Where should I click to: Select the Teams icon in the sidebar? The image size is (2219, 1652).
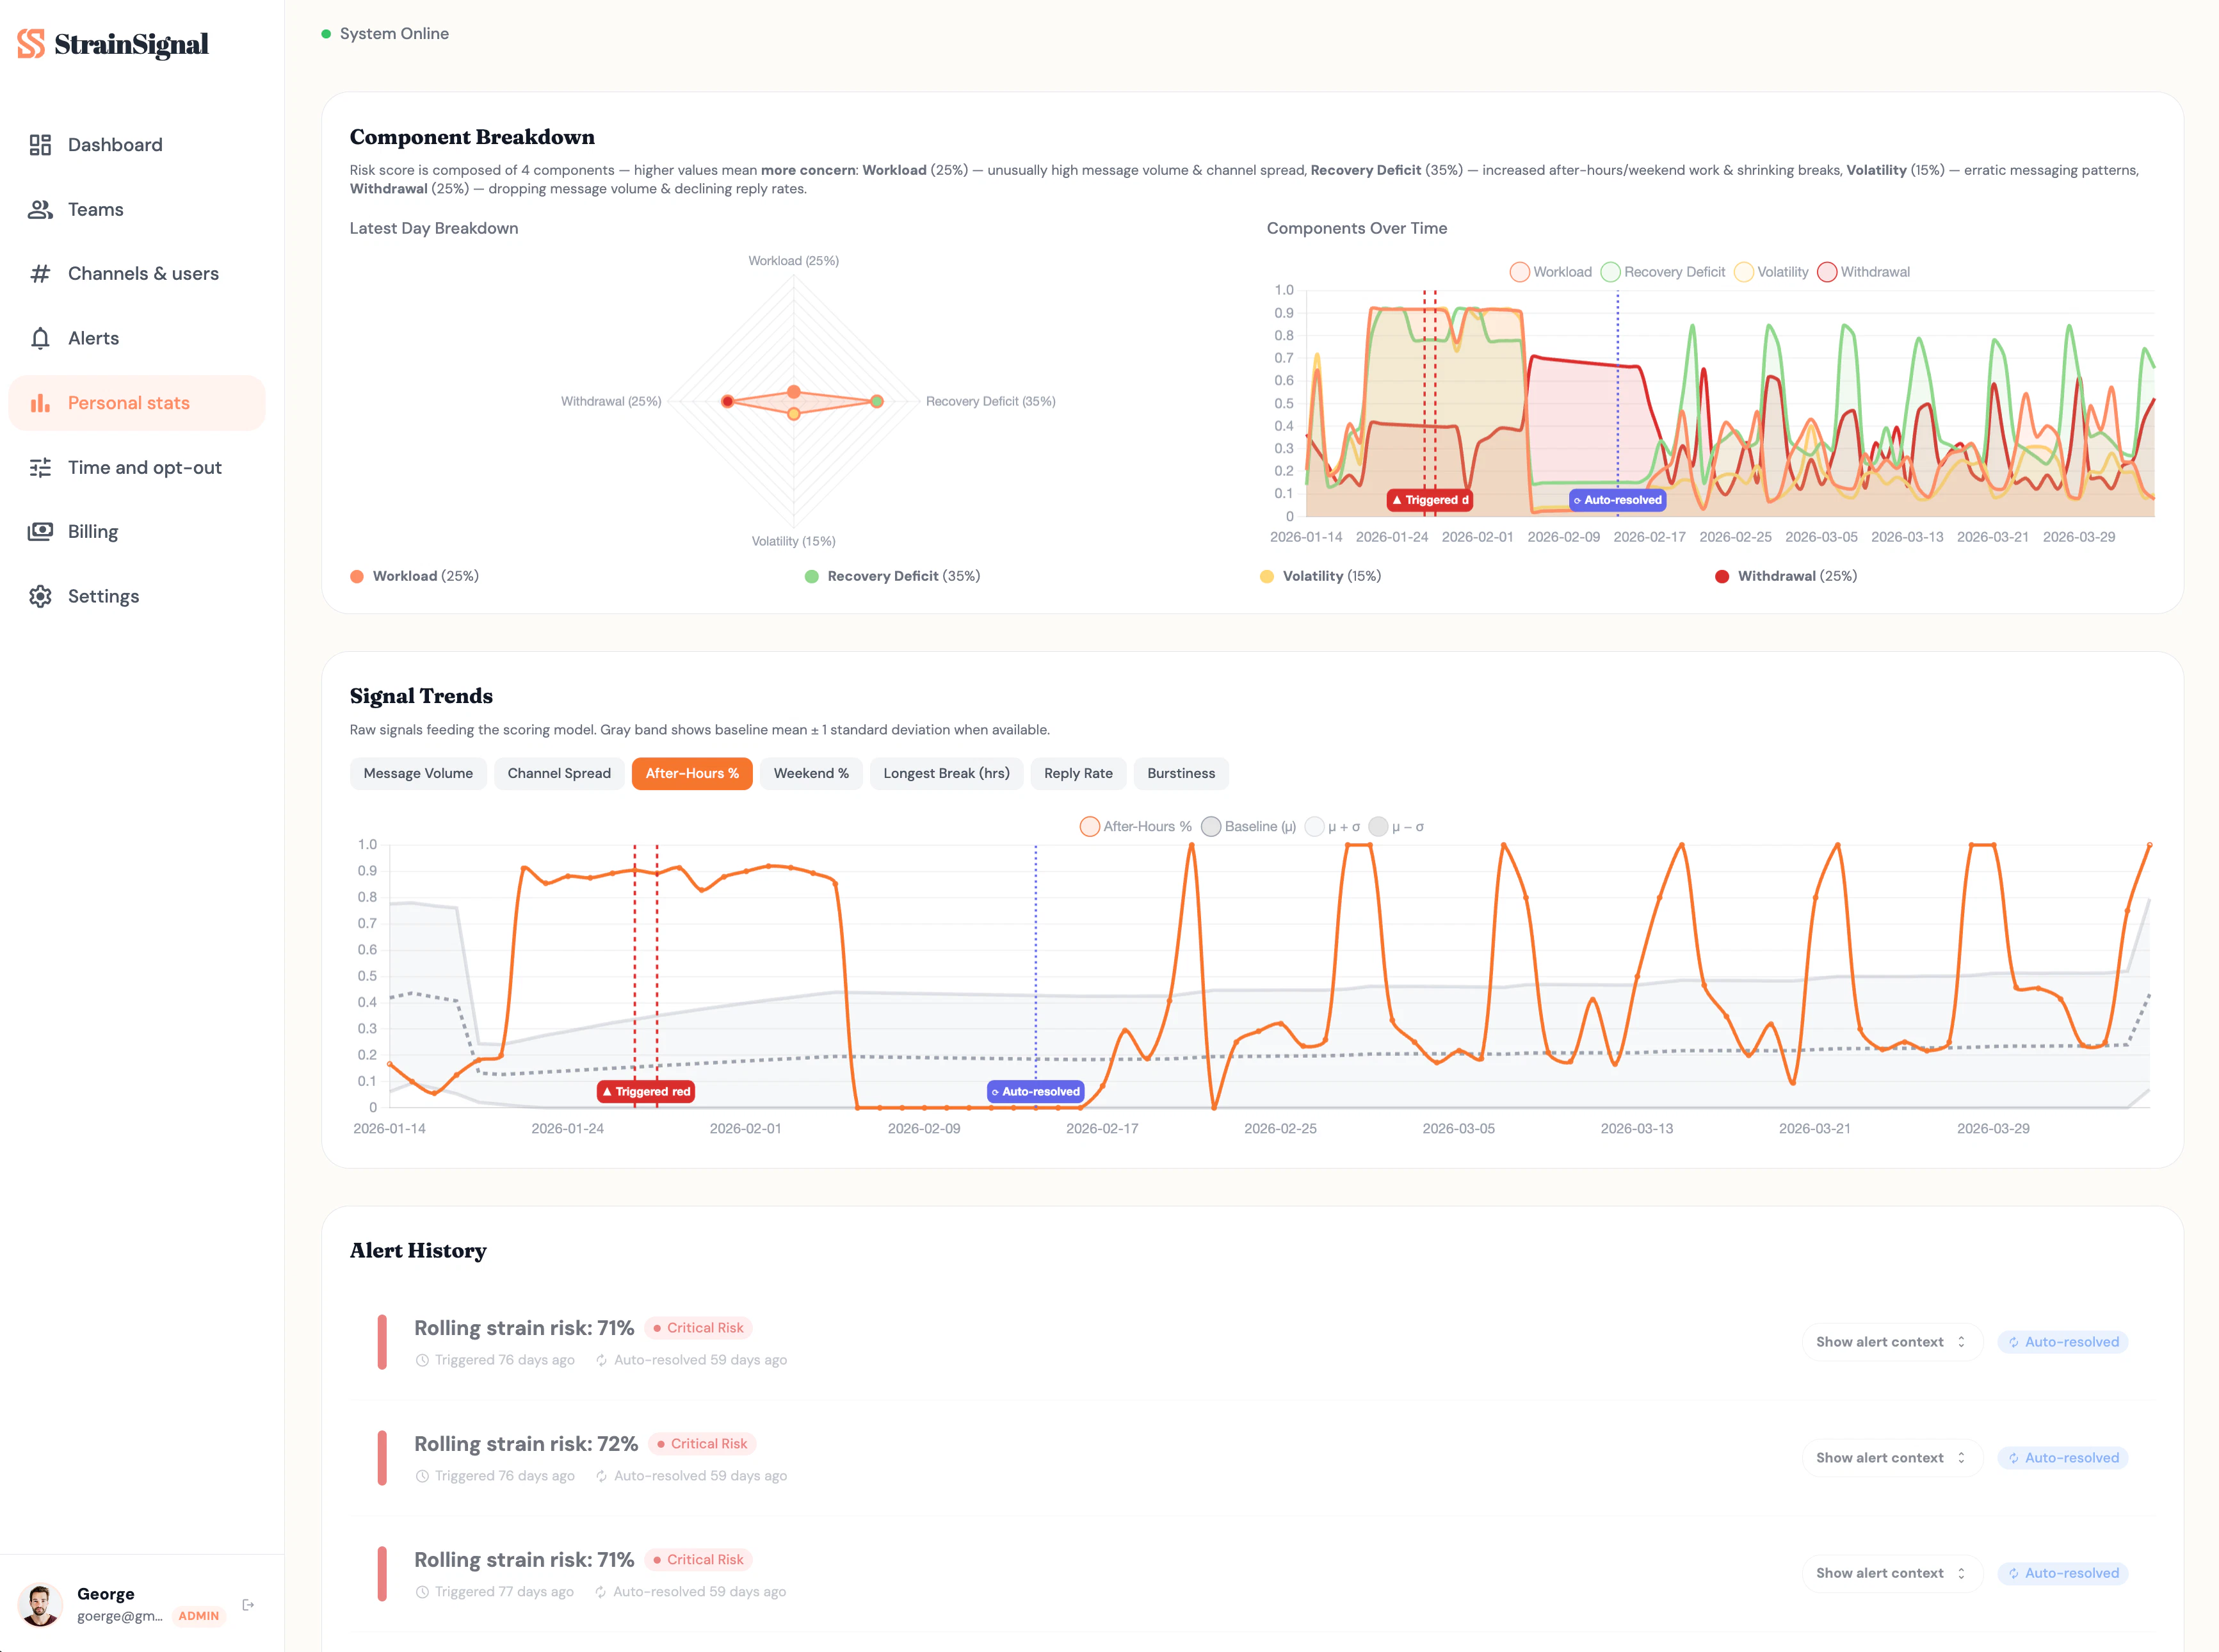tap(40, 209)
